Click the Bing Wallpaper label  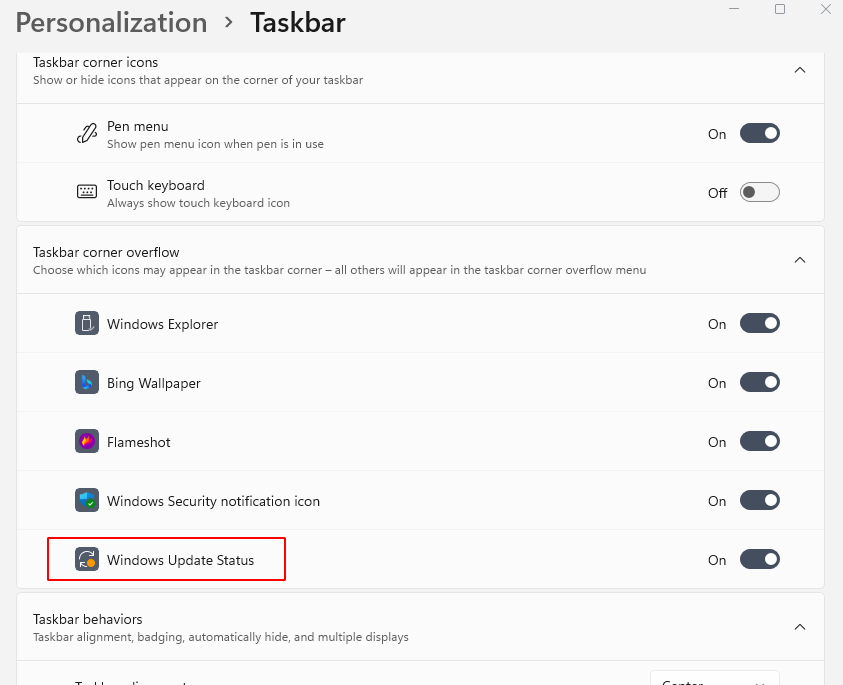click(x=154, y=383)
